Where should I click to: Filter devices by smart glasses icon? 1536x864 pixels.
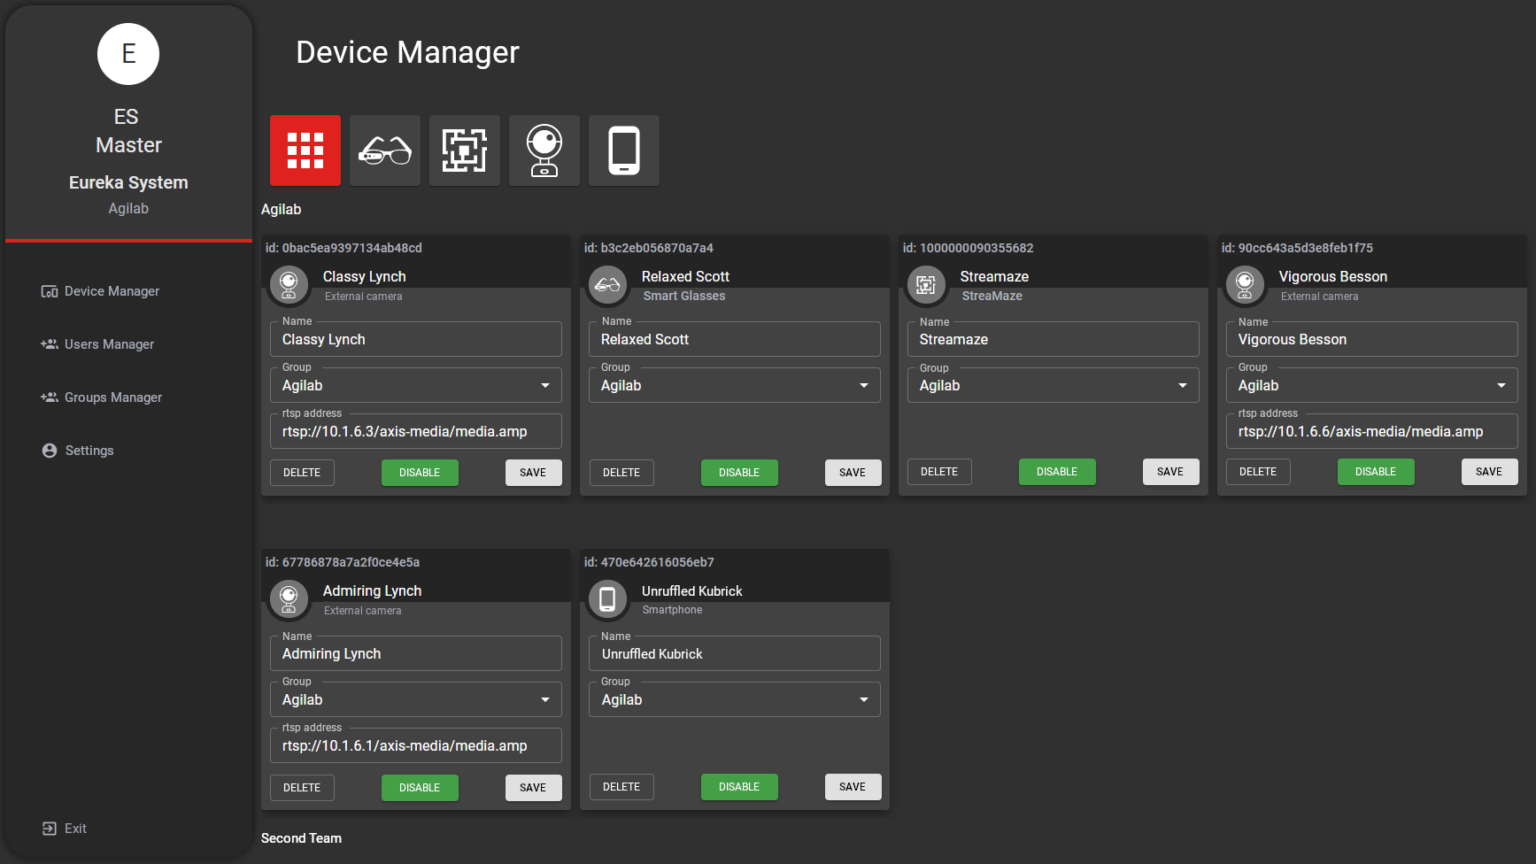coord(385,150)
